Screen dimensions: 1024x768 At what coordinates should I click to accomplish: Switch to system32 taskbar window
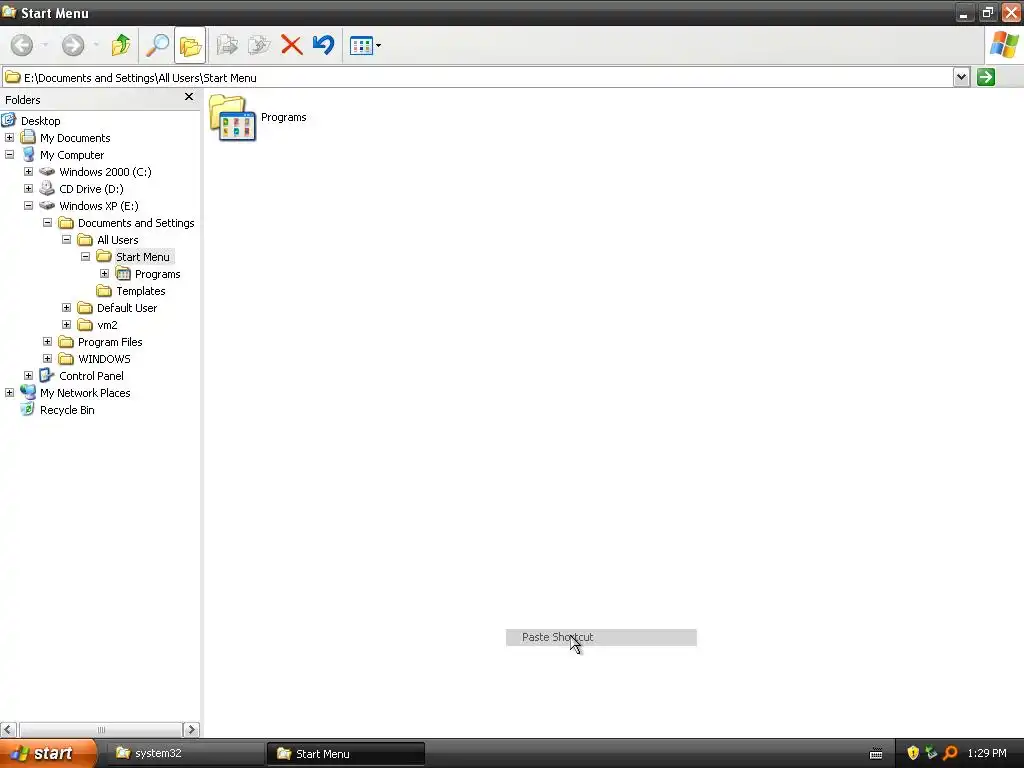point(185,753)
